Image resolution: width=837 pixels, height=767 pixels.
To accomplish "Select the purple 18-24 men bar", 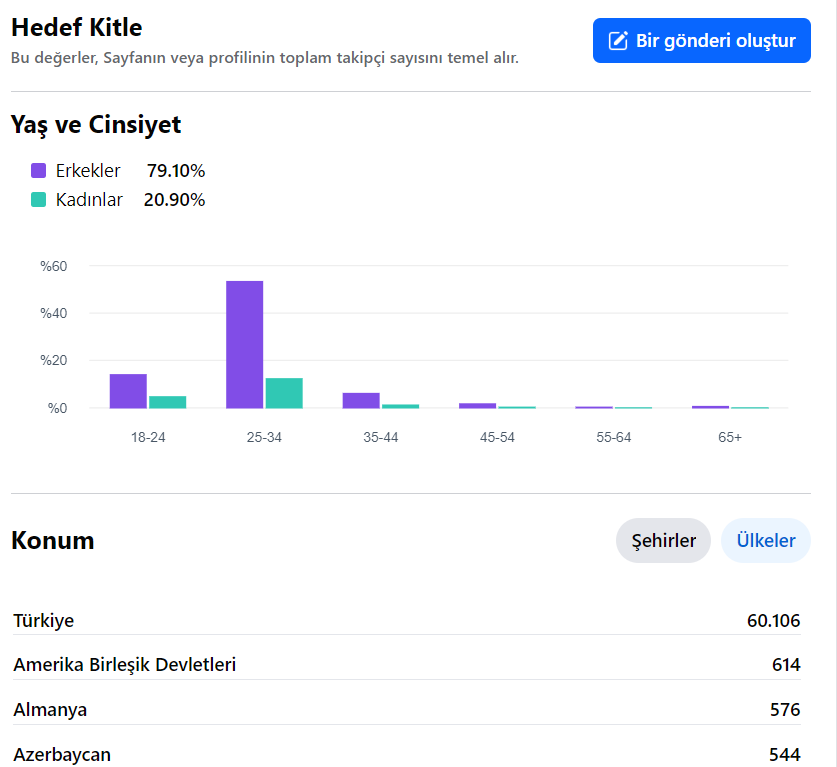I will [x=128, y=391].
